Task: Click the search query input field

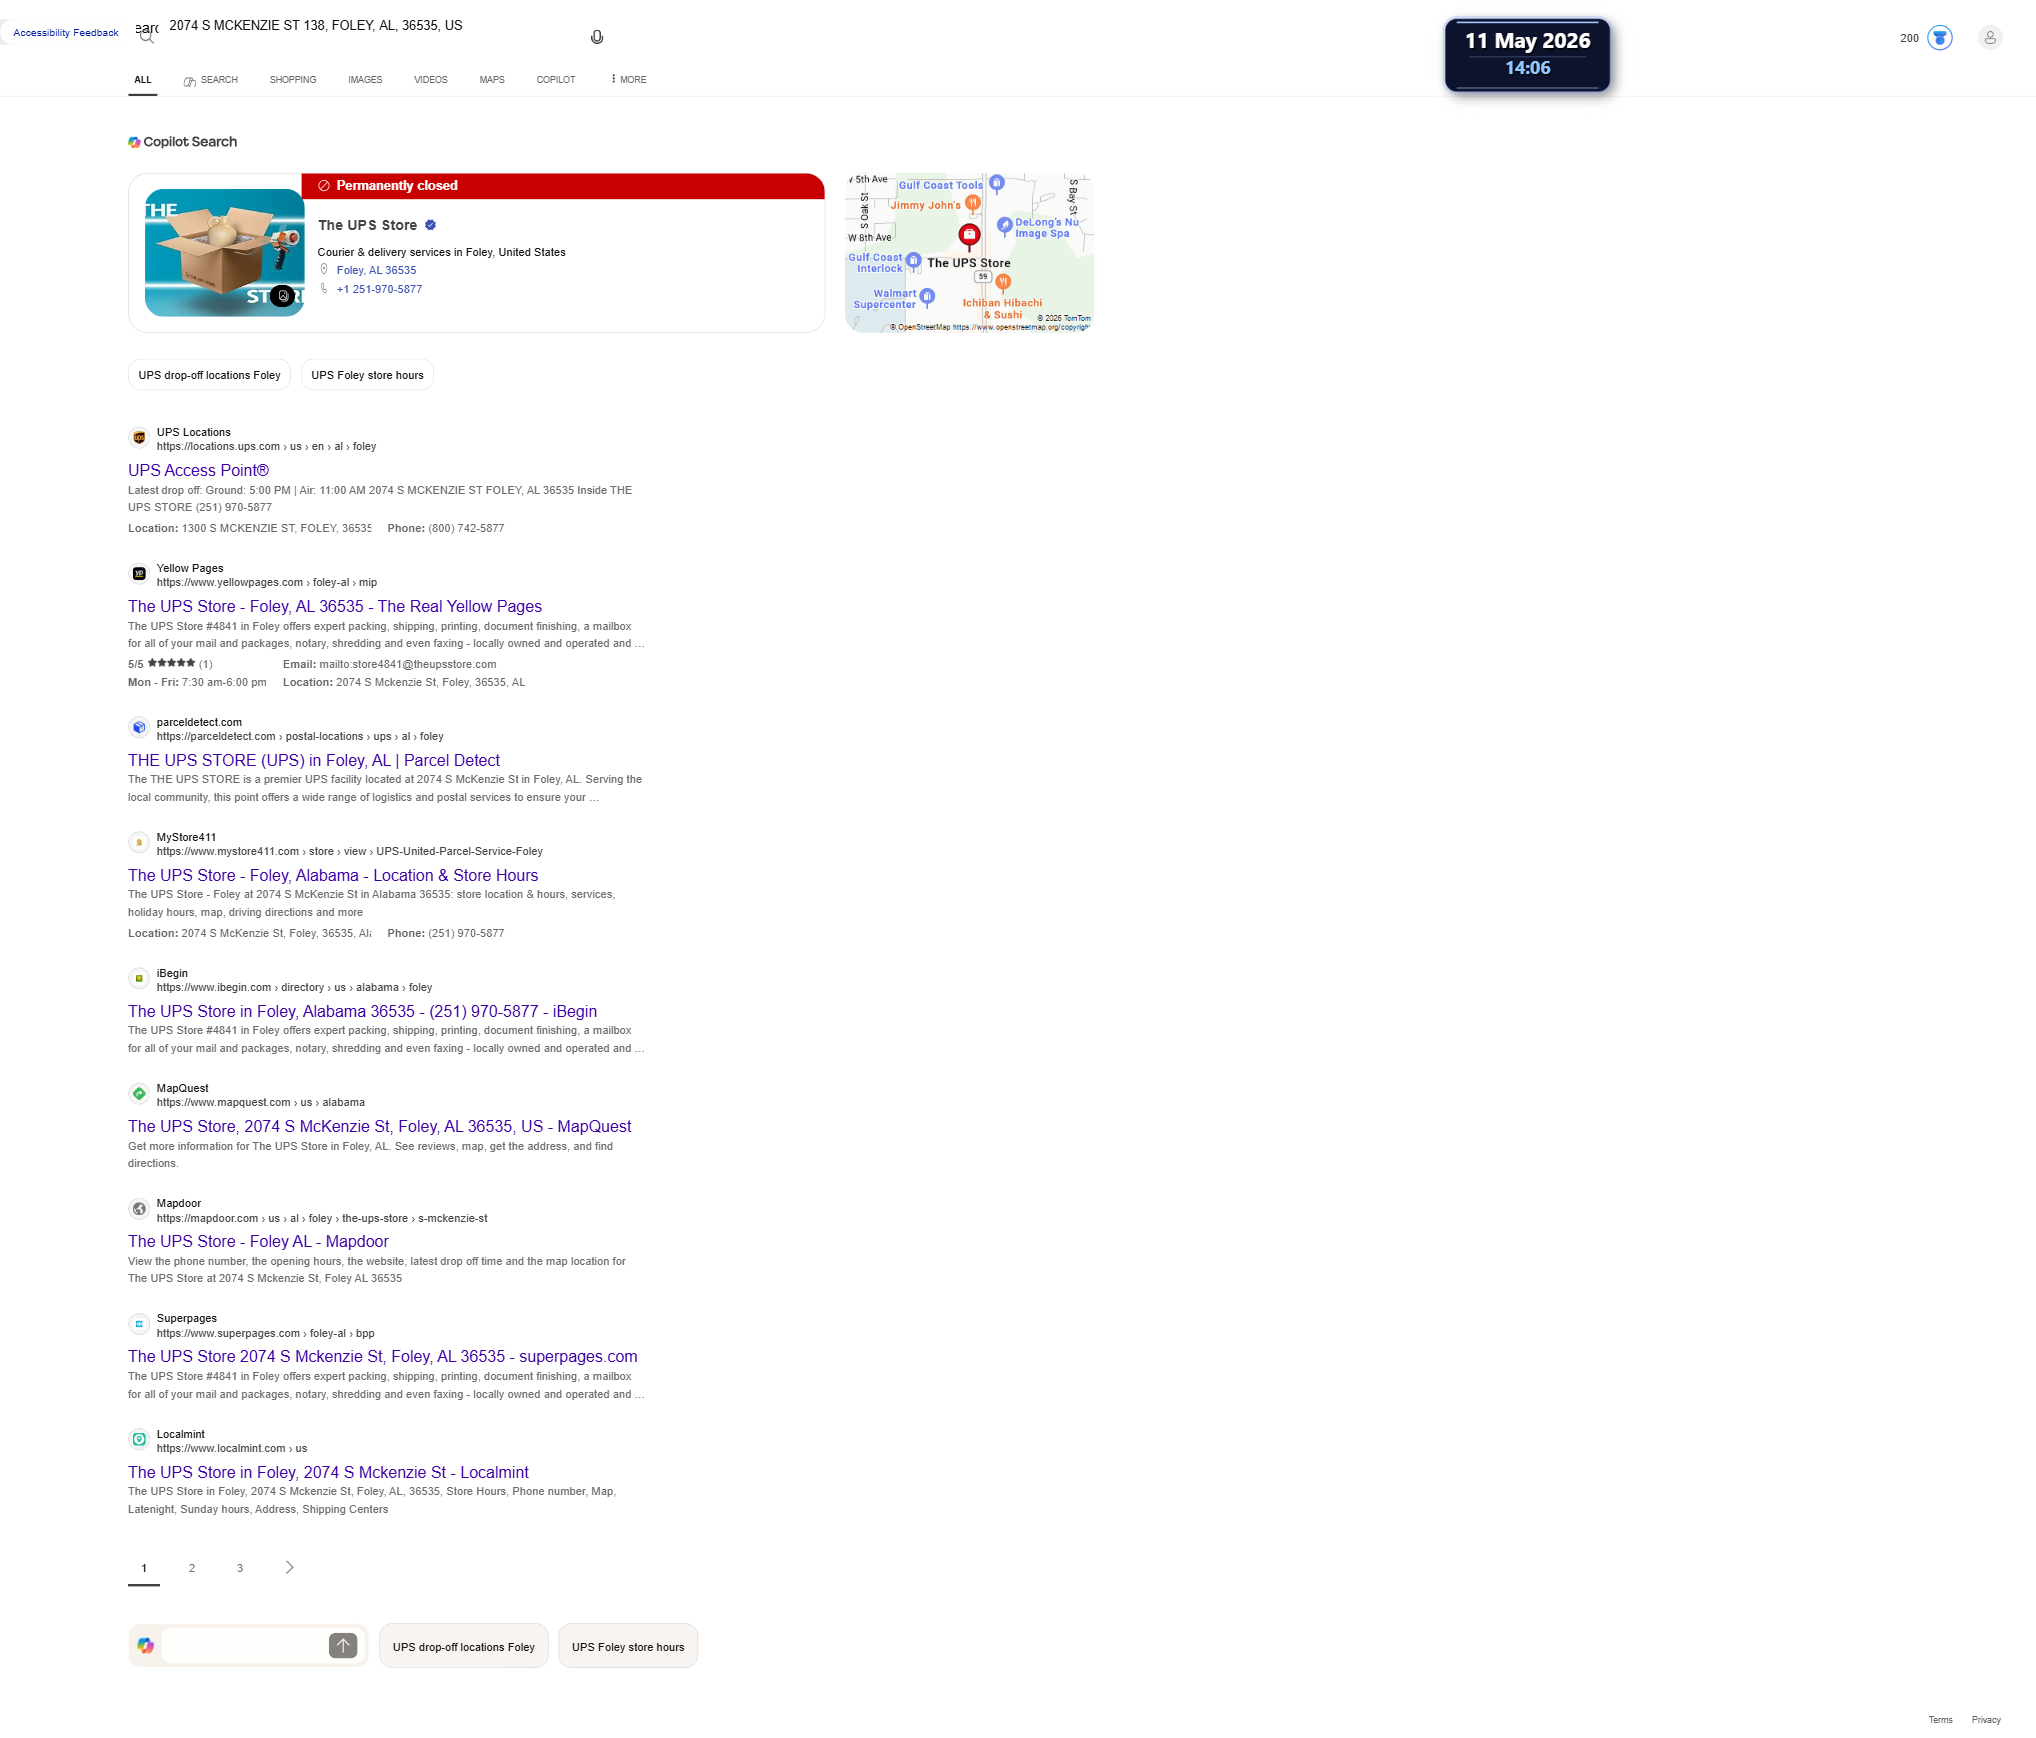Action: (370, 26)
